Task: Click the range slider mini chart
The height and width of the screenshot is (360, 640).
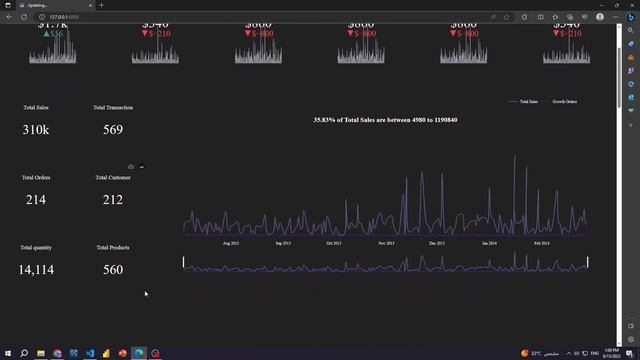Action: (385, 262)
